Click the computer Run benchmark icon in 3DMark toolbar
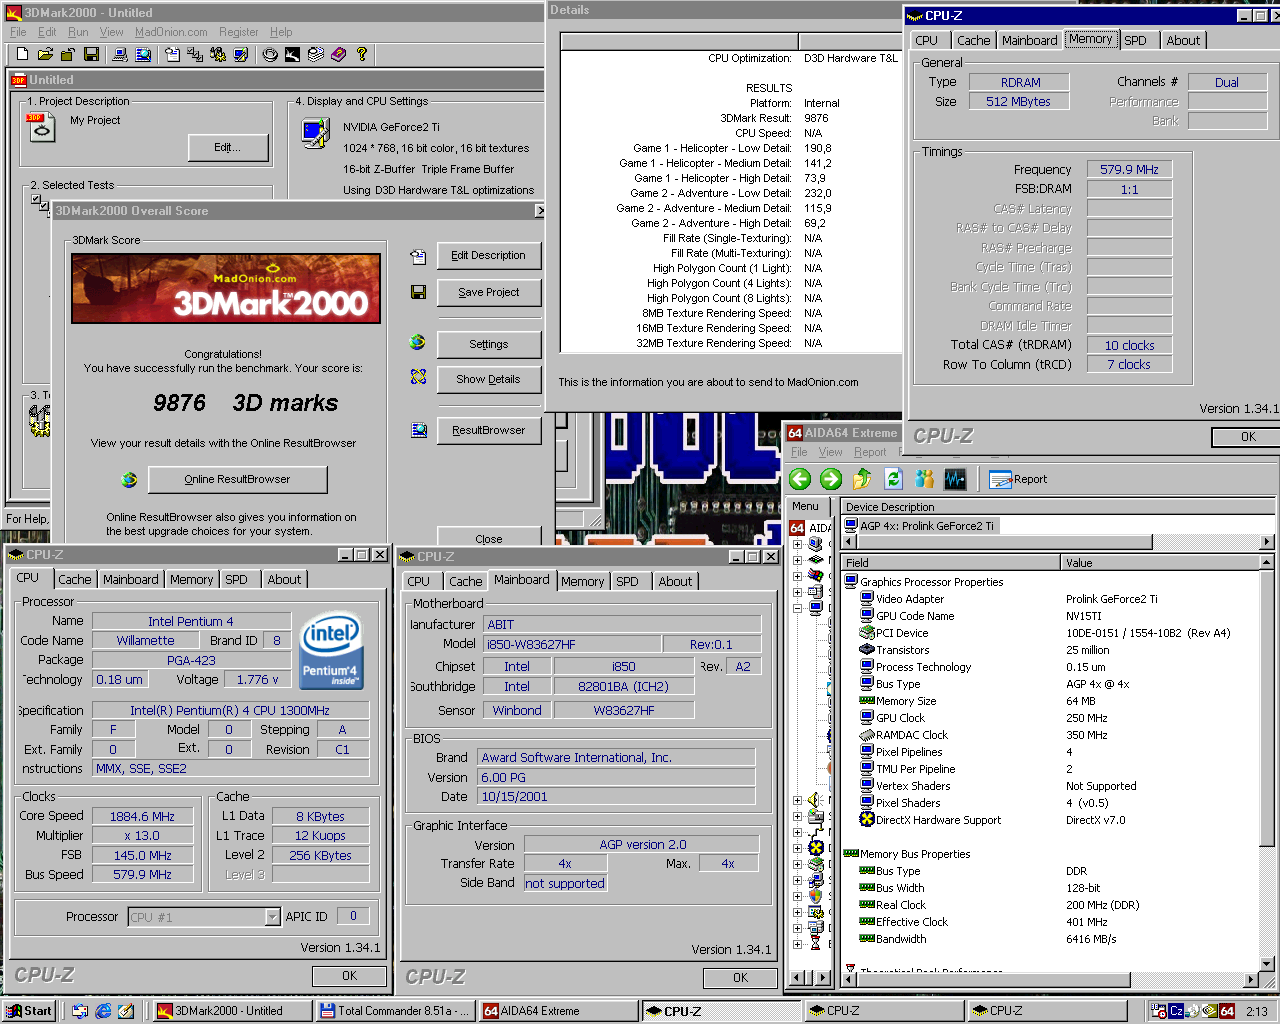 pyautogui.click(x=120, y=54)
